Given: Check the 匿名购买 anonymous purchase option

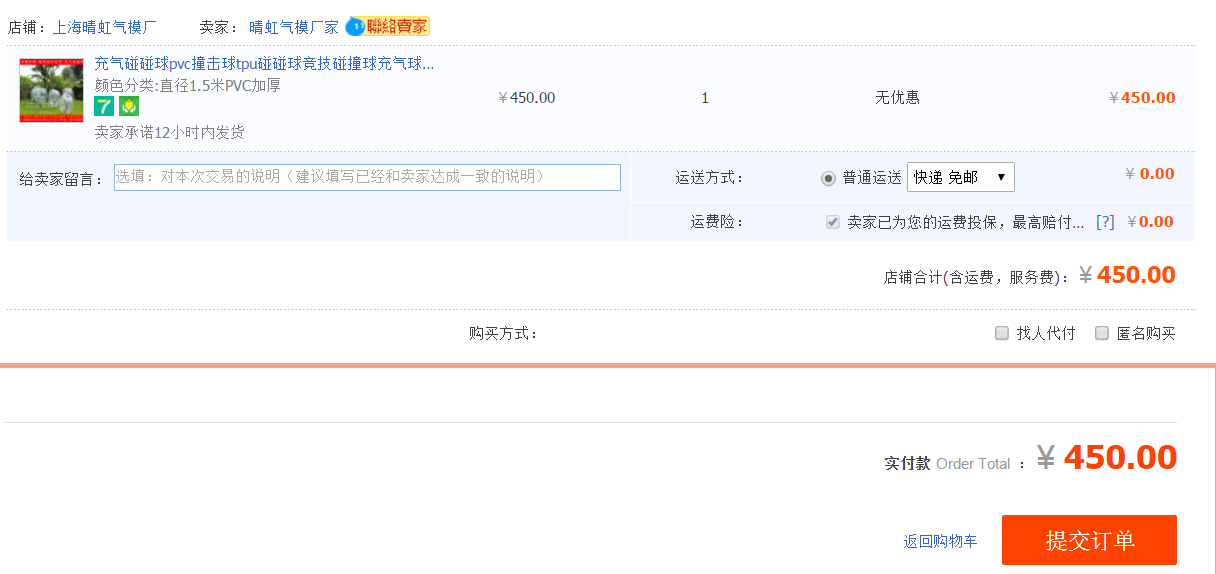Looking at the screenshot, I should click(1102, 333).
